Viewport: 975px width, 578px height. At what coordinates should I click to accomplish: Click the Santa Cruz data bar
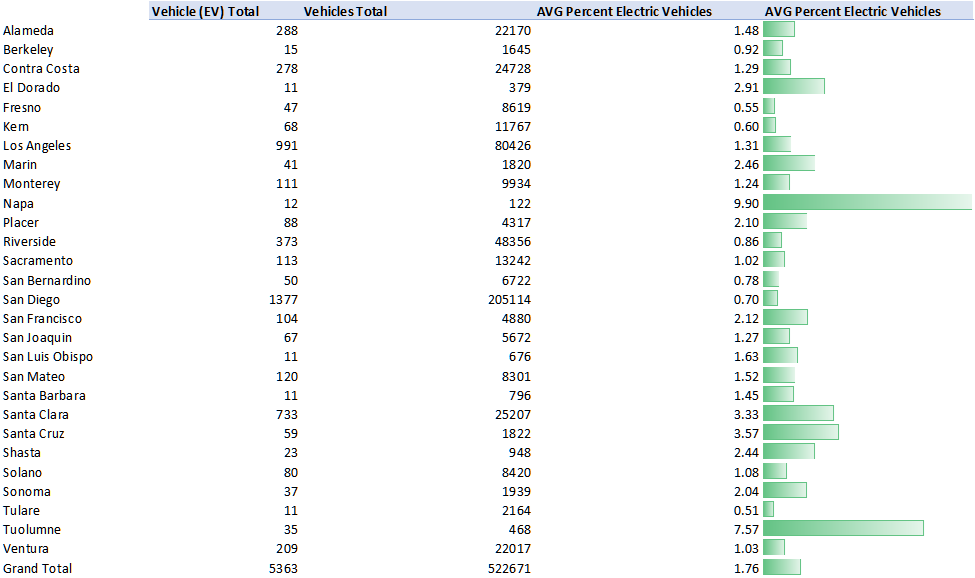[800, 433]
